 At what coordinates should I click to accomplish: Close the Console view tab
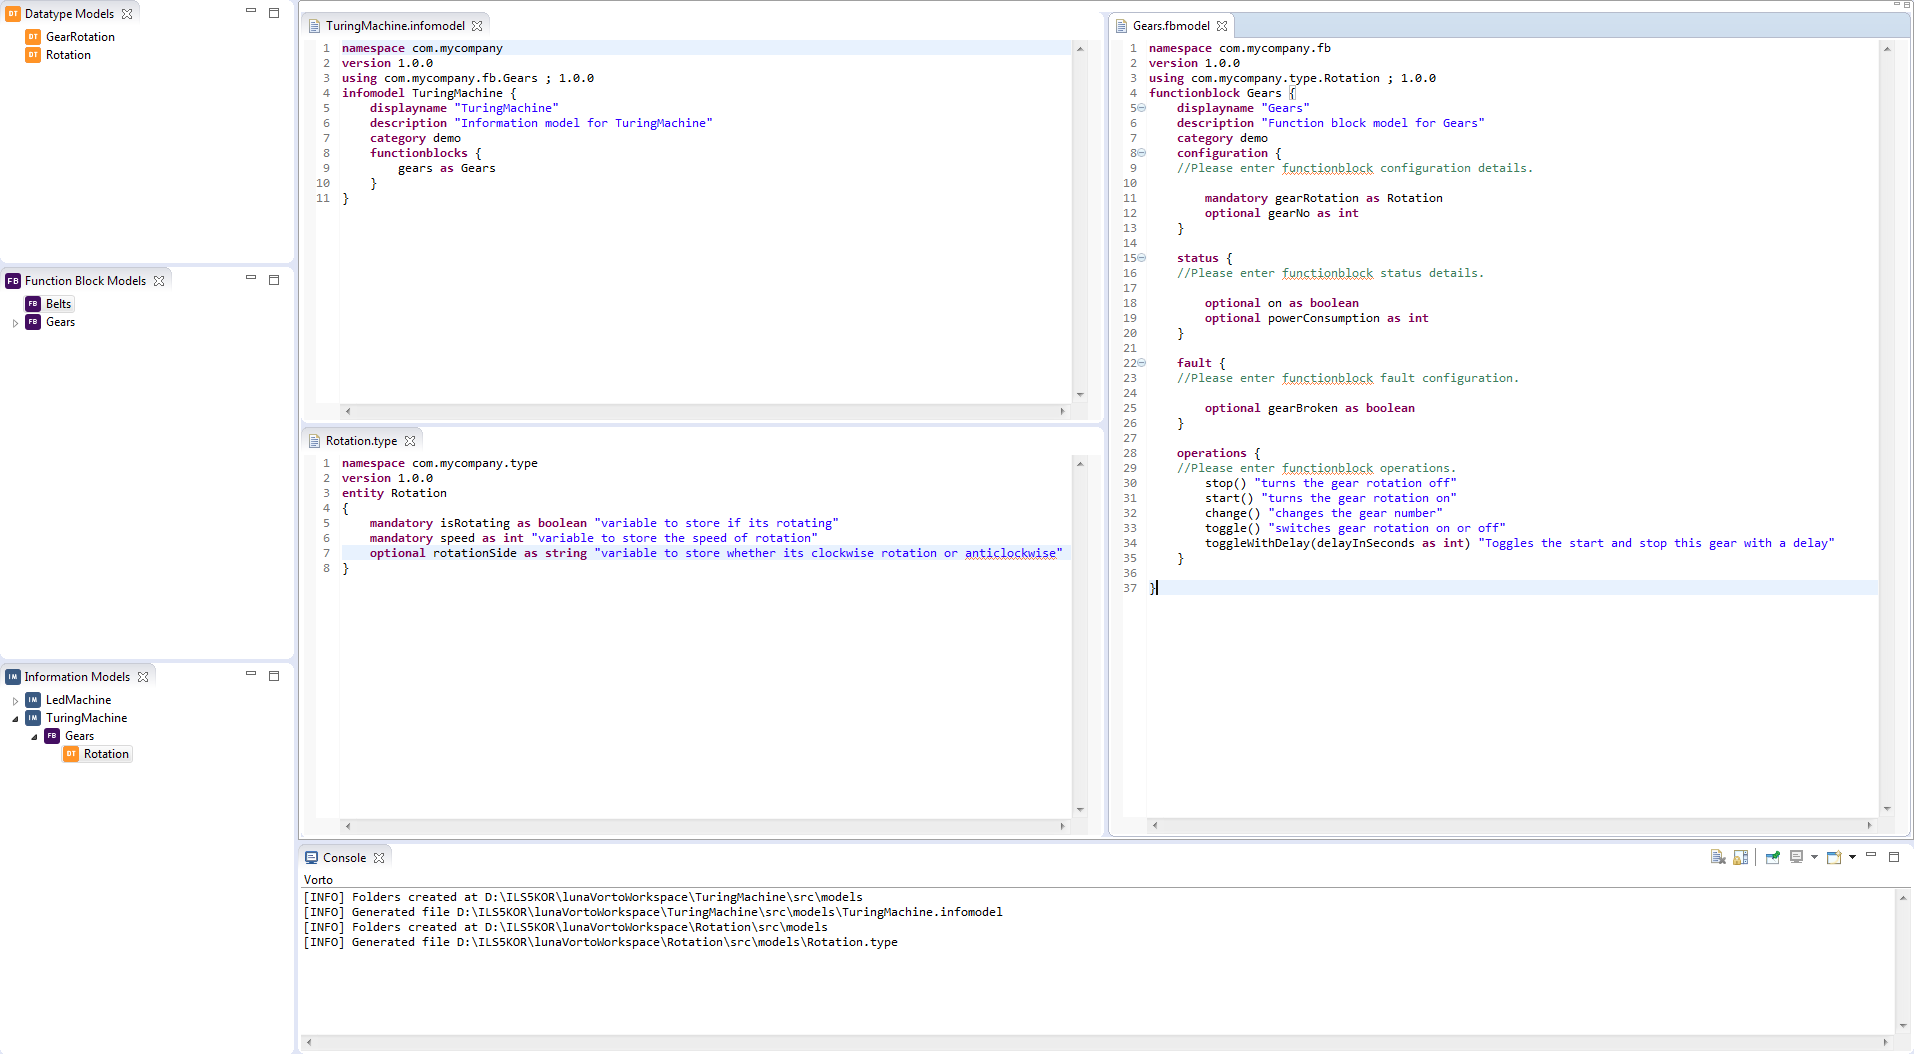[379, 858]
